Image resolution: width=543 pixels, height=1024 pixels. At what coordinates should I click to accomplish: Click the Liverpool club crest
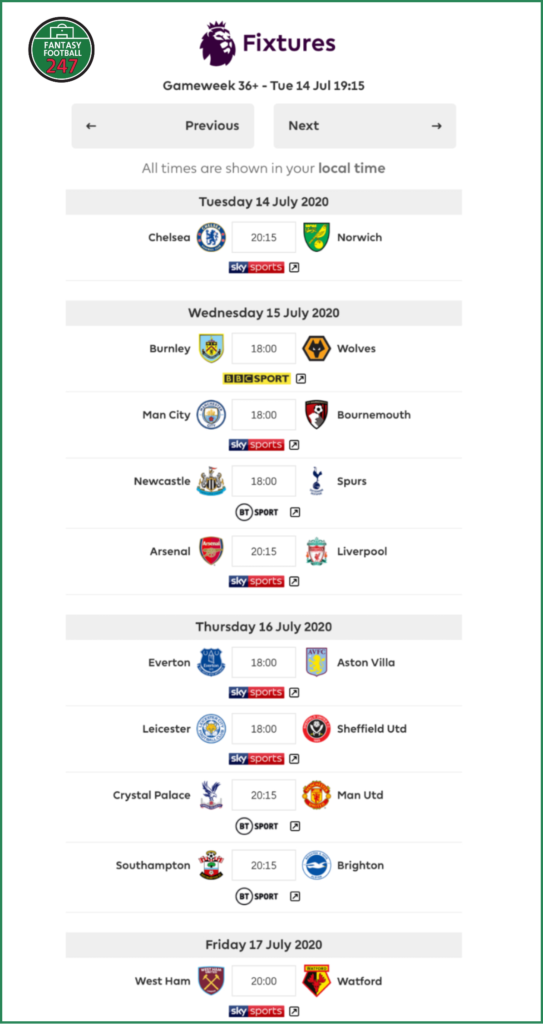317,551
